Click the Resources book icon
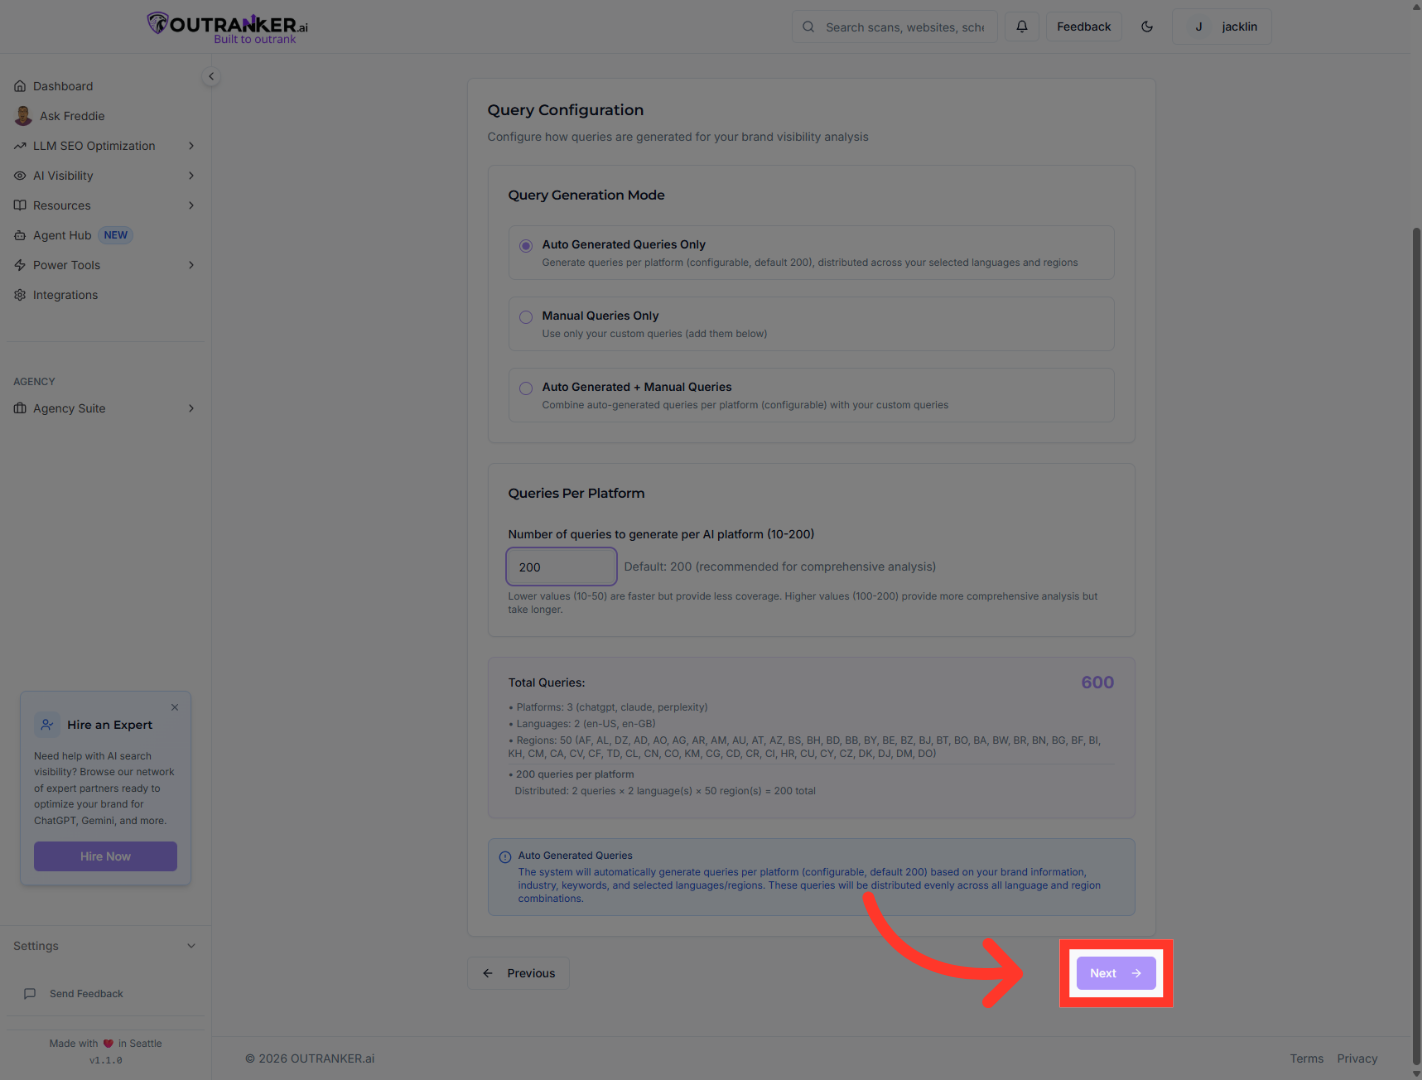The height and width of the screenshot is (1080, 1422). tap(20, 206)
